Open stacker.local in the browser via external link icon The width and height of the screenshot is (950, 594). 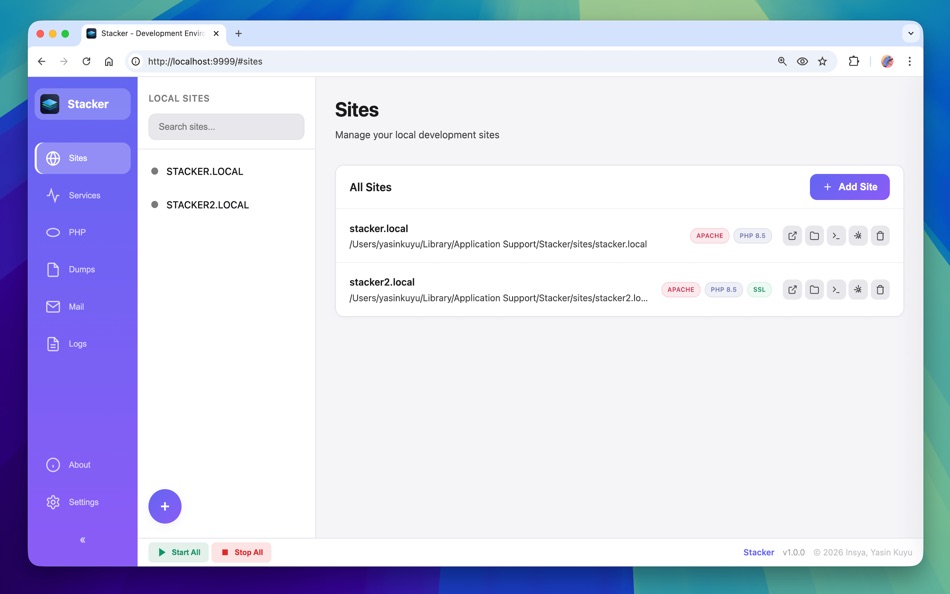click(x=792, y=235)
